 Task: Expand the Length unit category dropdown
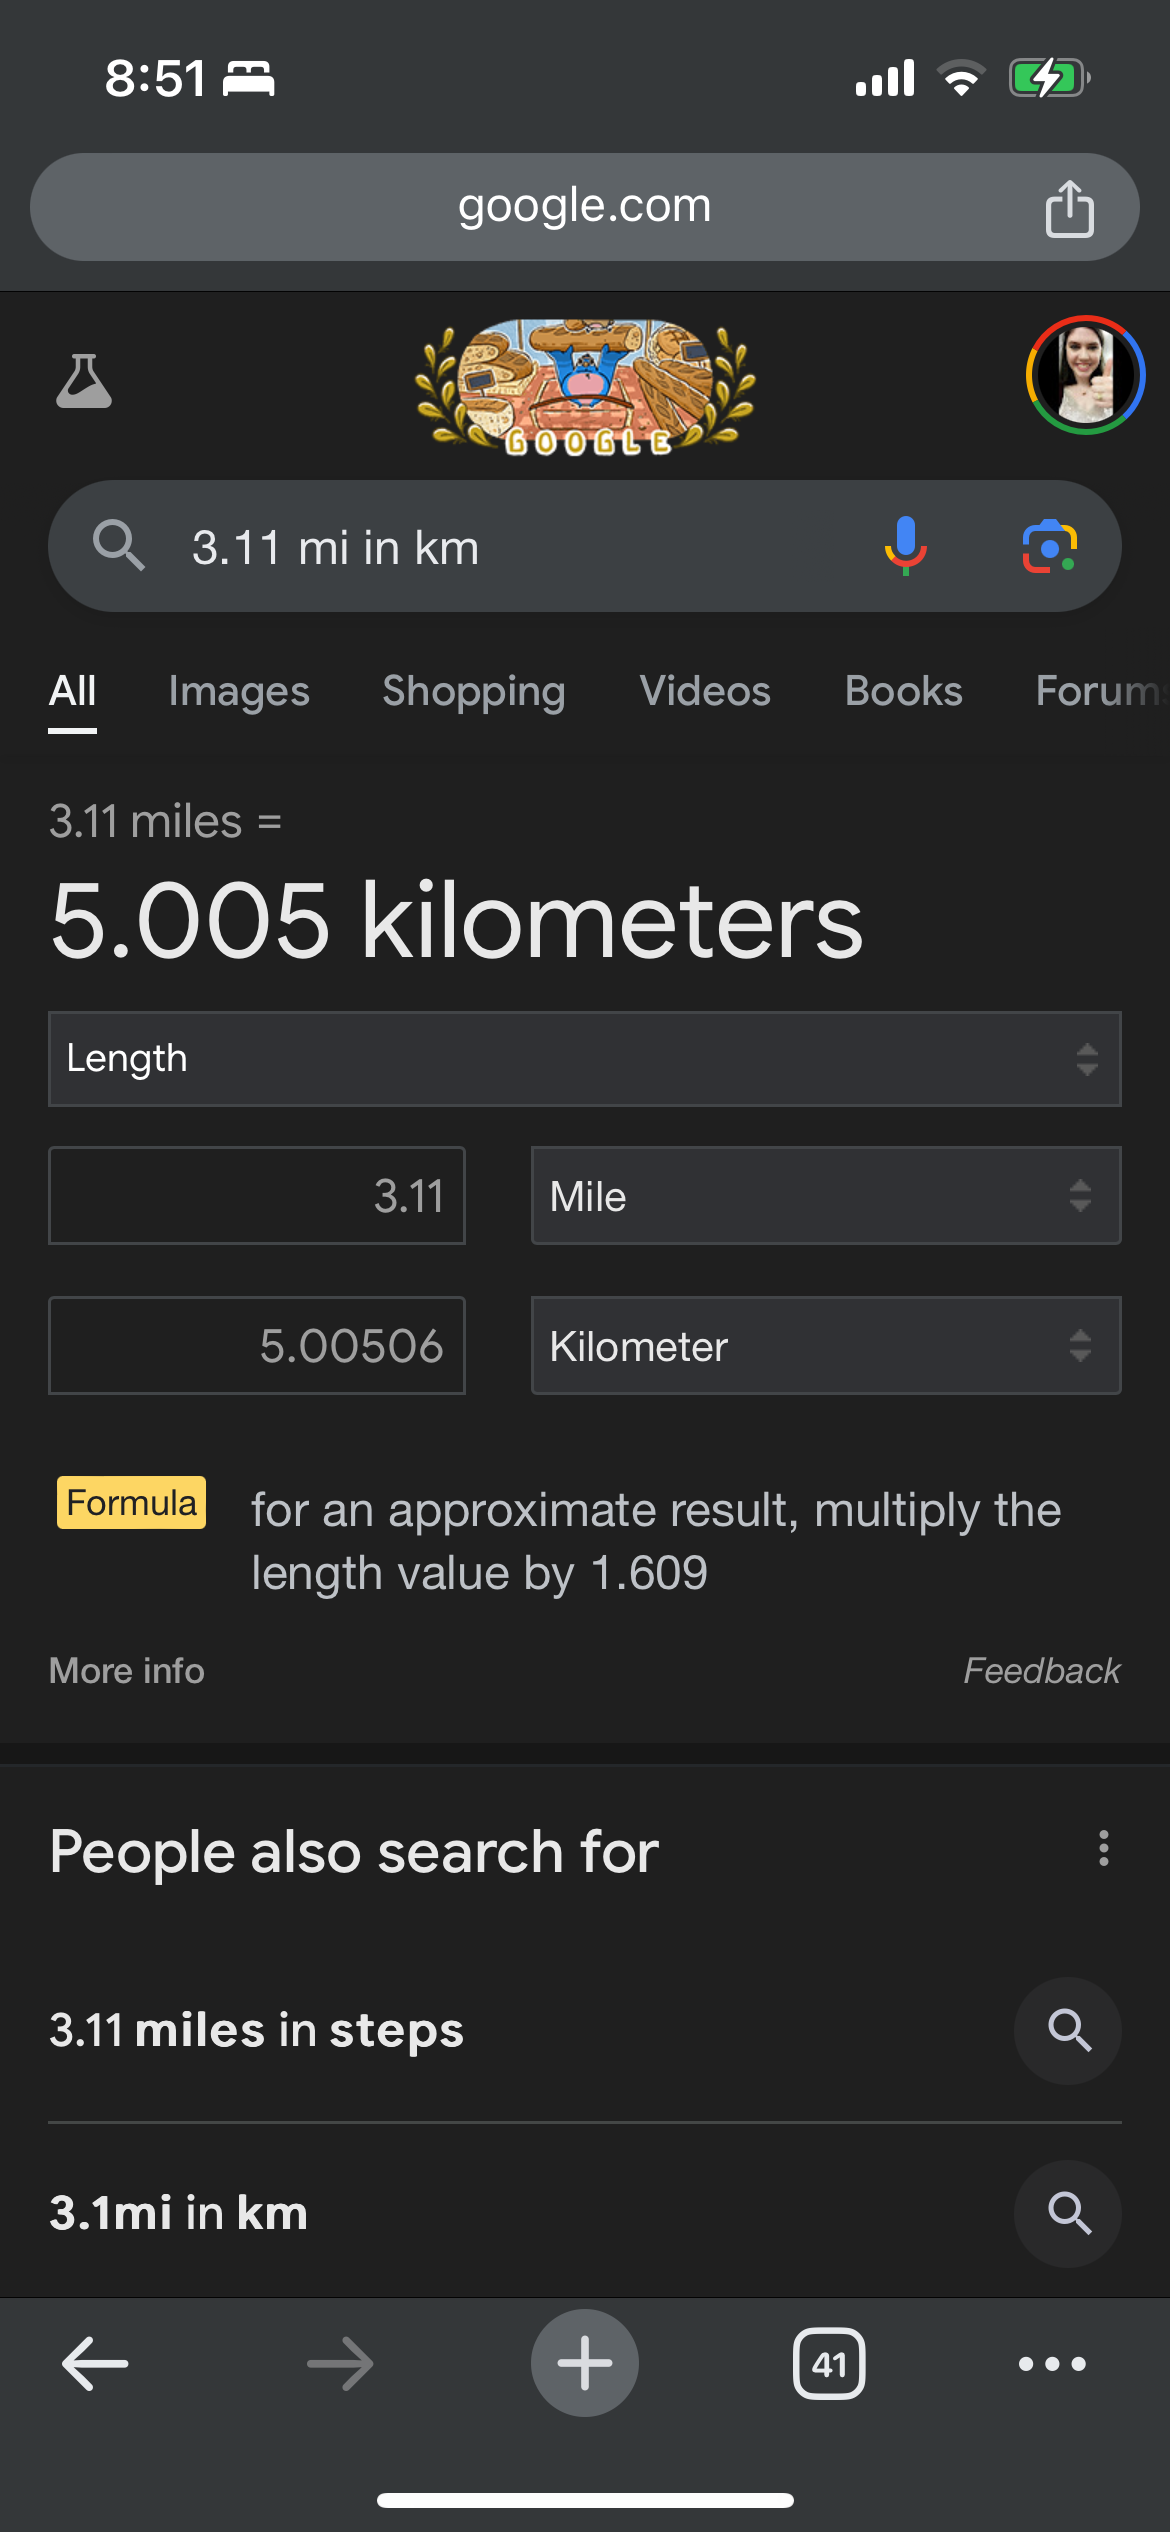[585, 1059]
